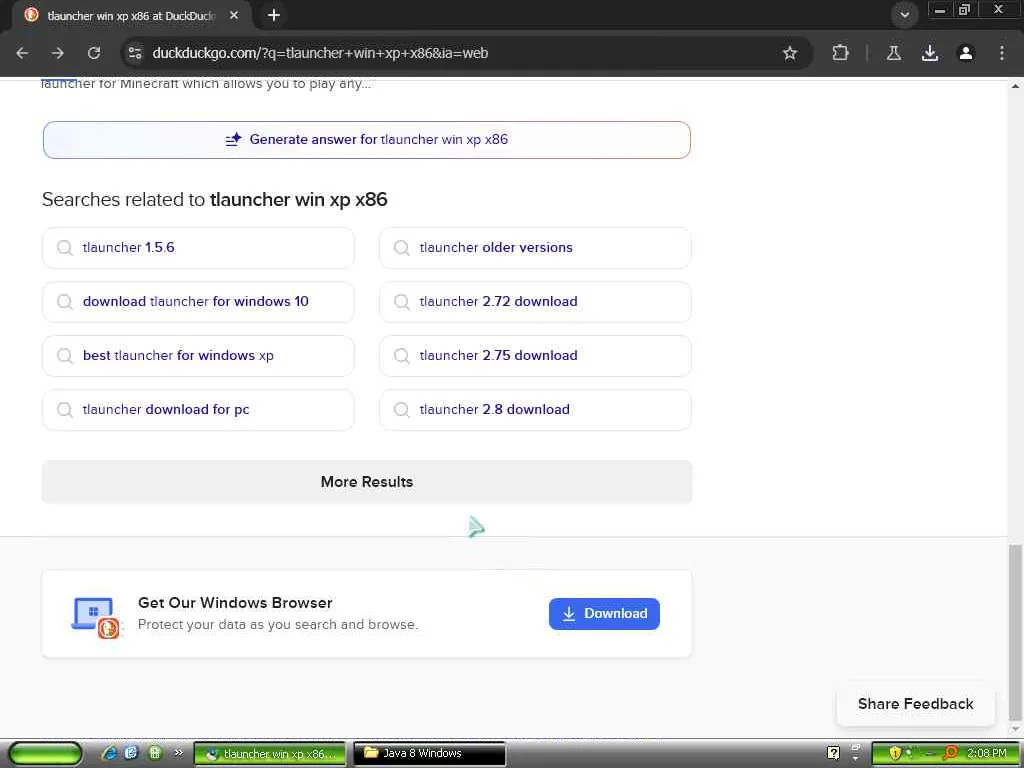Click the search icon beside tlauncher older versions
This screenshot has height=768, width=1024.
402,248
